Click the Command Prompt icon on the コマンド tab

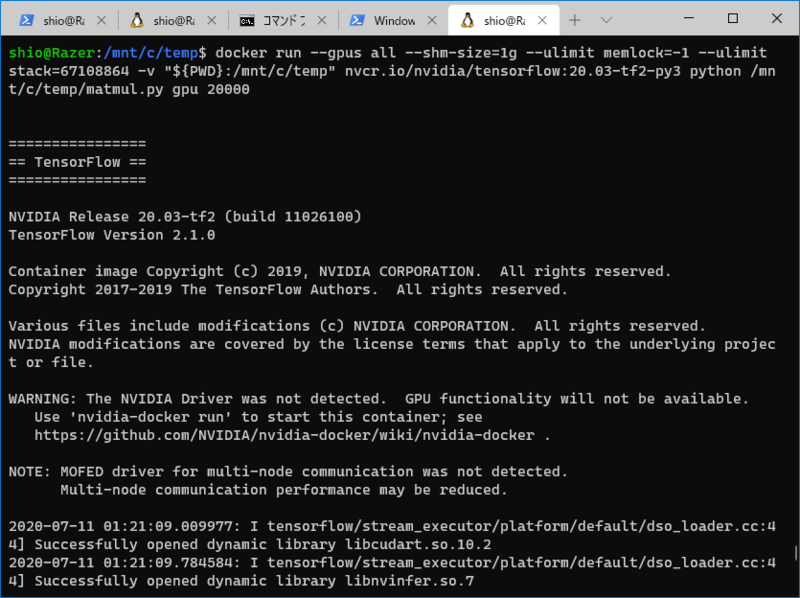(247, 18)
